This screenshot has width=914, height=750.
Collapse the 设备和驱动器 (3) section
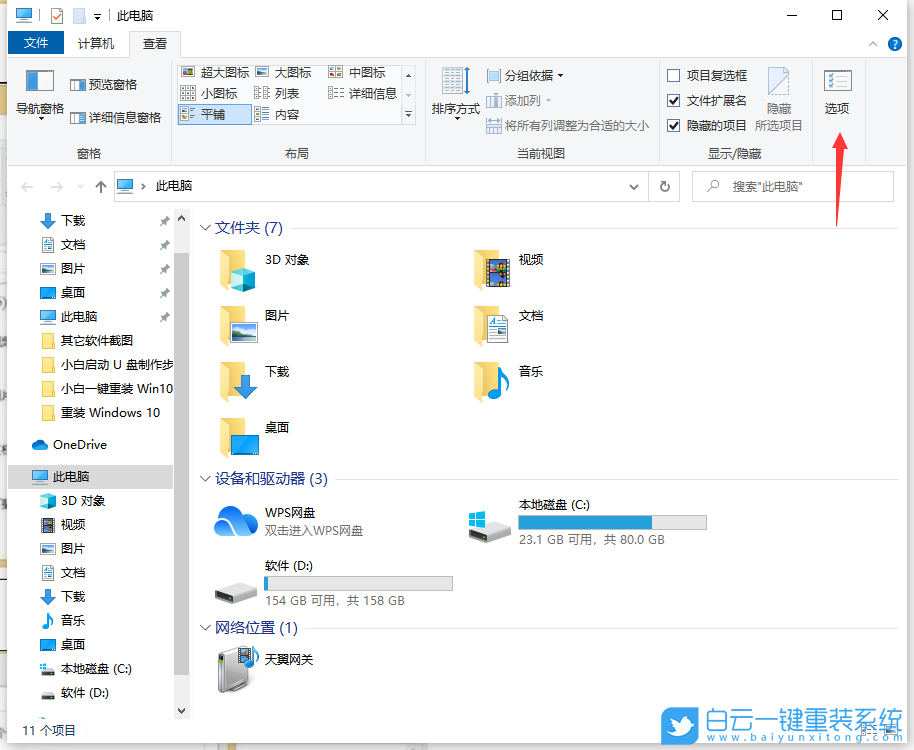pos(205,479)
